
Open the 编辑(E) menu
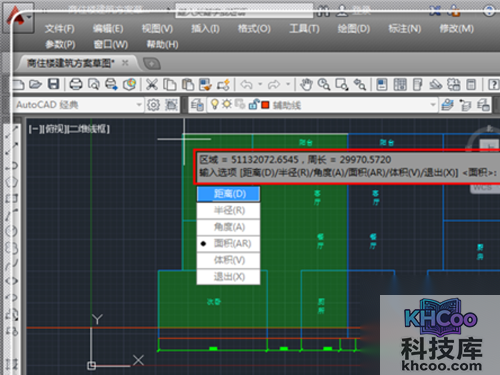(x=108, y=29)
